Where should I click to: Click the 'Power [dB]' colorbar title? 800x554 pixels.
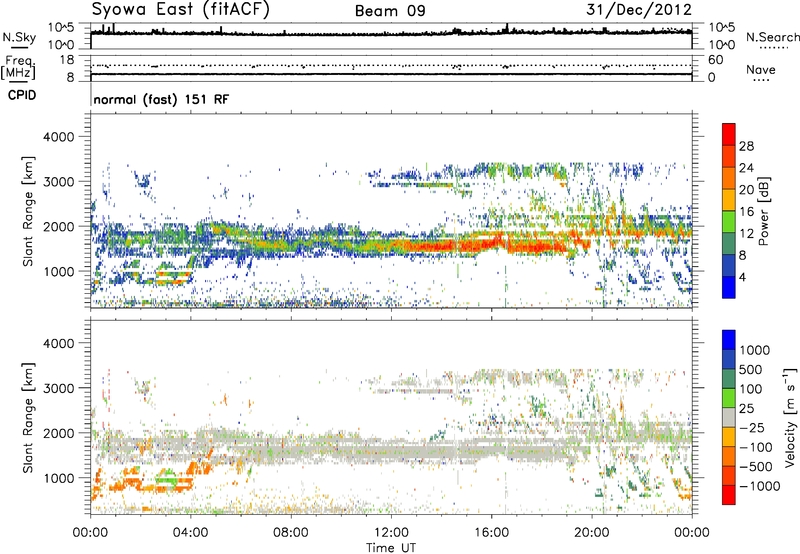[x=763, y=211]
